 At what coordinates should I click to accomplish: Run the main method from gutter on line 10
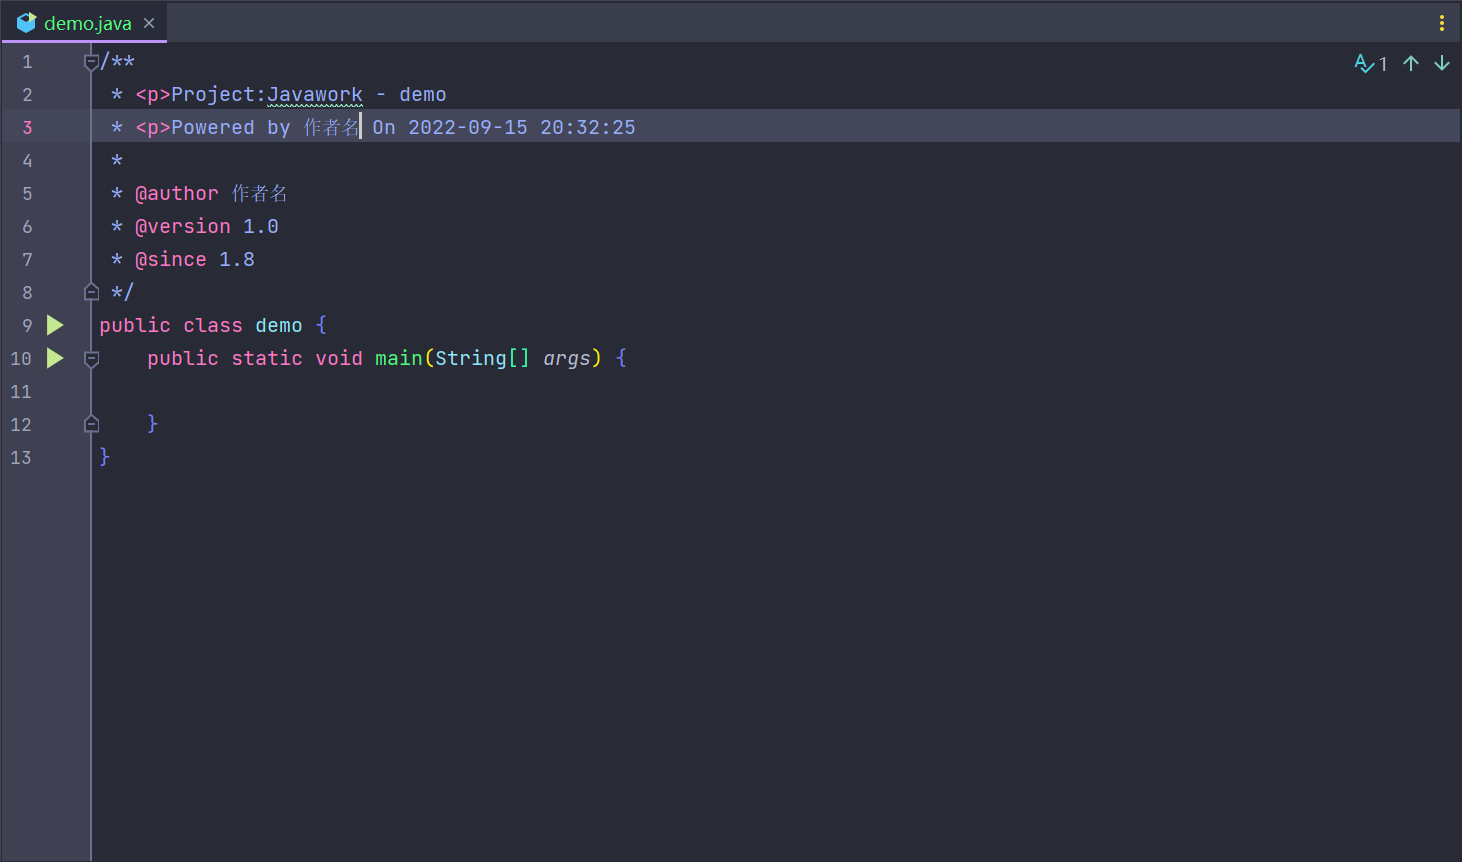[x=55, y=358]
